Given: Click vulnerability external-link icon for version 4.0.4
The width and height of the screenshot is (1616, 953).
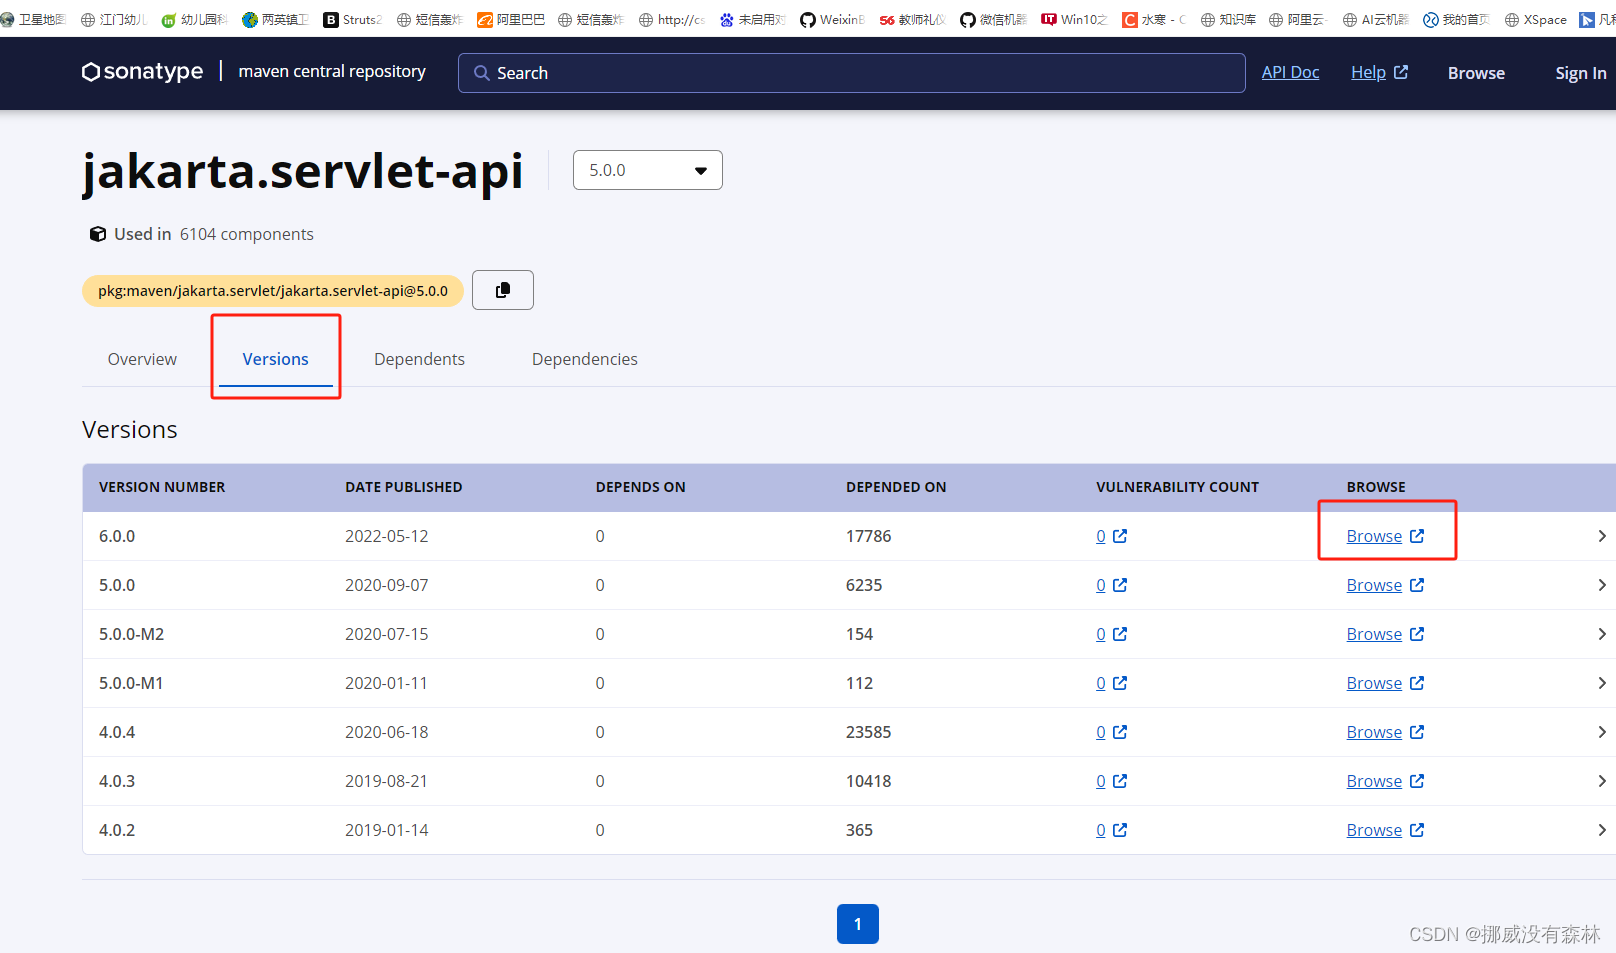Looking at the screenshot, I should pos(1120,732).
